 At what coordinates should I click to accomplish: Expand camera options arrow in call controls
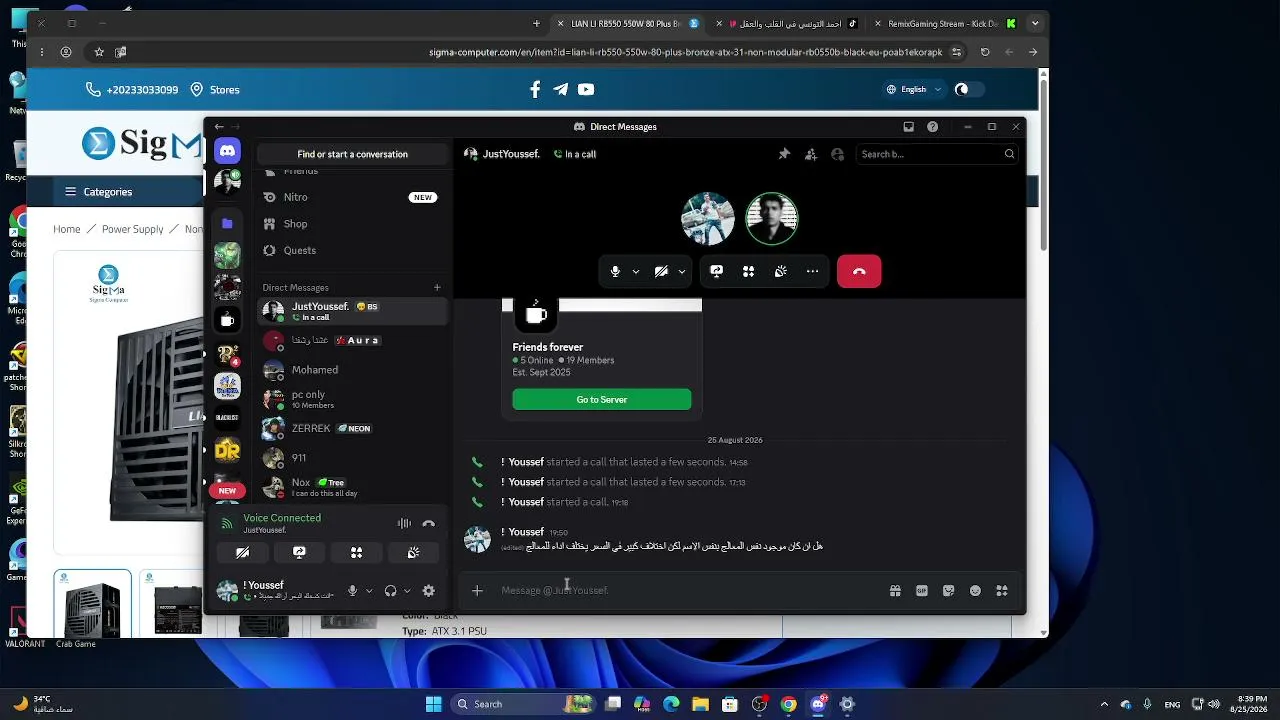click(x=682, y=271)
